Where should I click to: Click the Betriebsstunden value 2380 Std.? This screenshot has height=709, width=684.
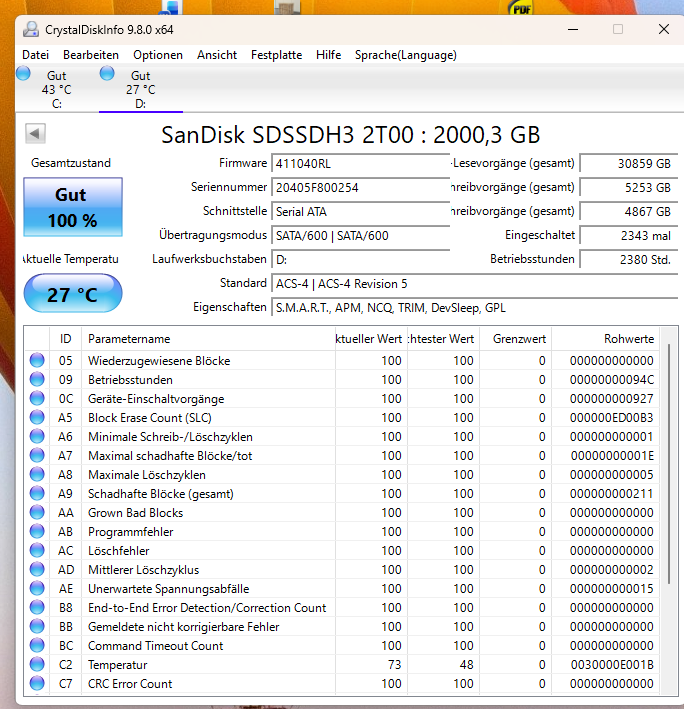tap(628, 260)
